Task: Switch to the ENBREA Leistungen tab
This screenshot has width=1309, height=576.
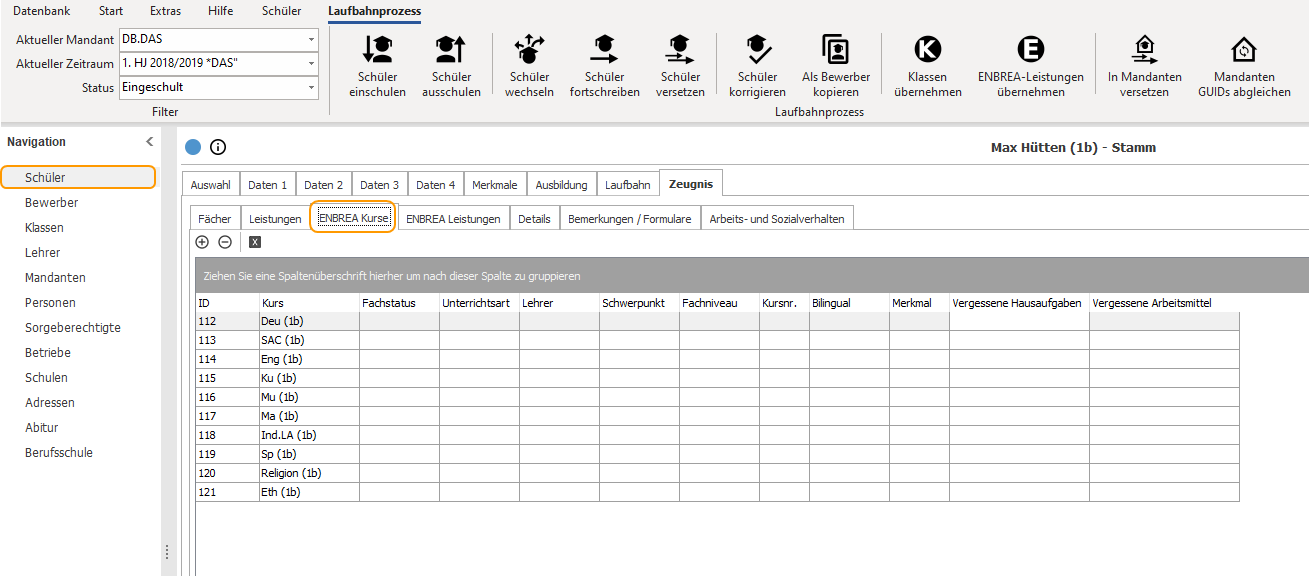Action: pyautogui.click(x=453, y=219)
